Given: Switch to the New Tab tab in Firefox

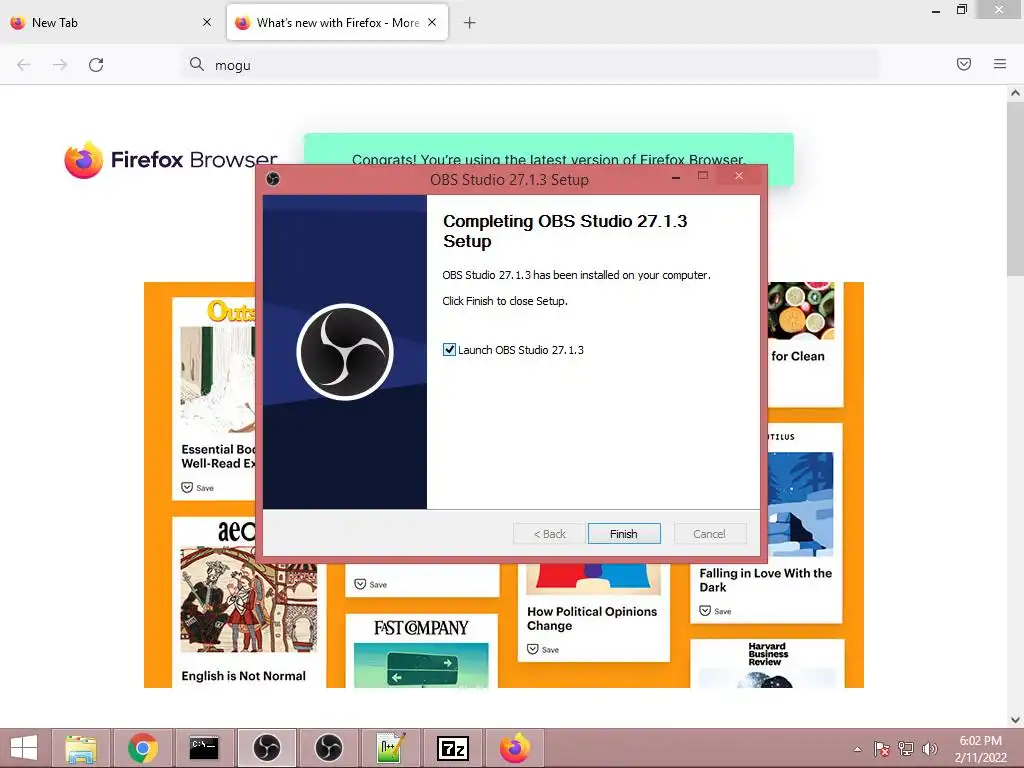Looking at the screenshot, I should point(111,23).
